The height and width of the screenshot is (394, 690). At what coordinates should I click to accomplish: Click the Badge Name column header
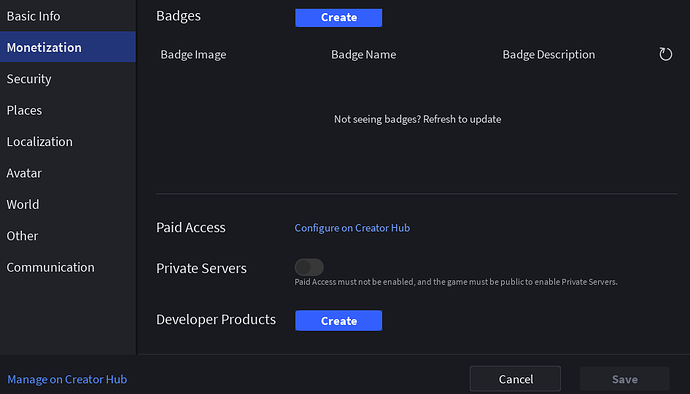click(363, 55)
